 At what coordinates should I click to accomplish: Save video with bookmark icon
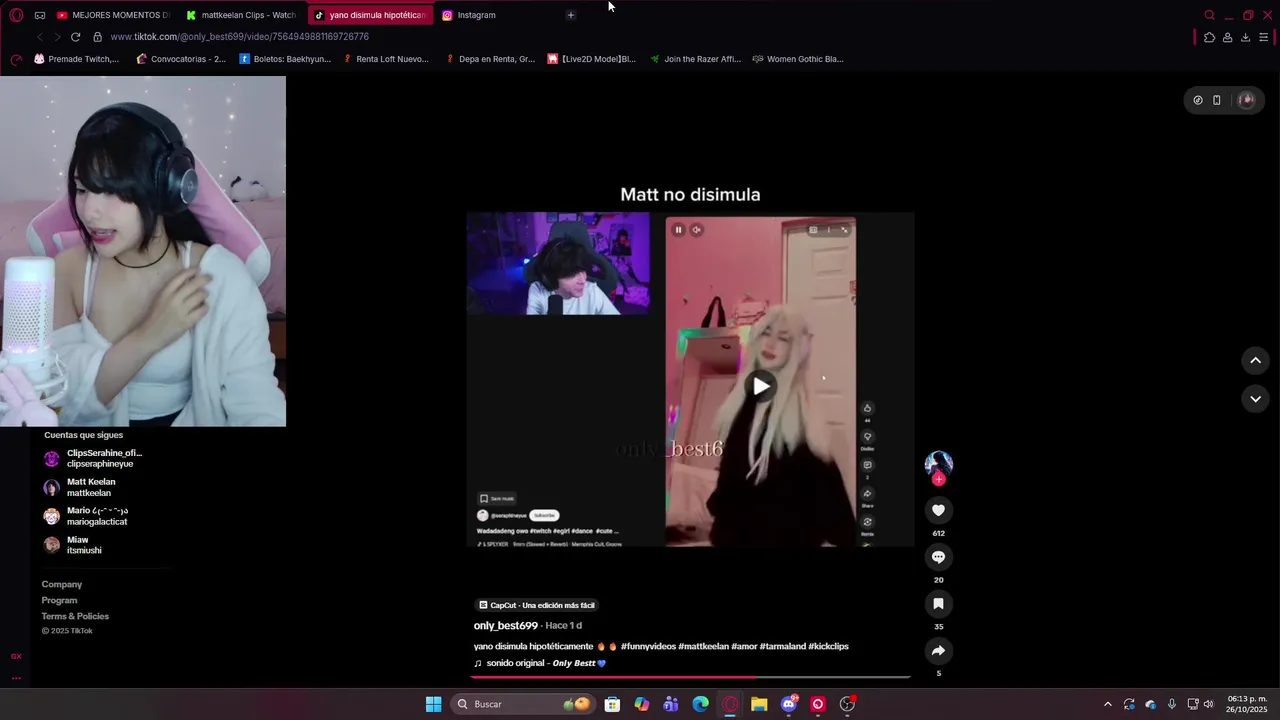point(938,604)
